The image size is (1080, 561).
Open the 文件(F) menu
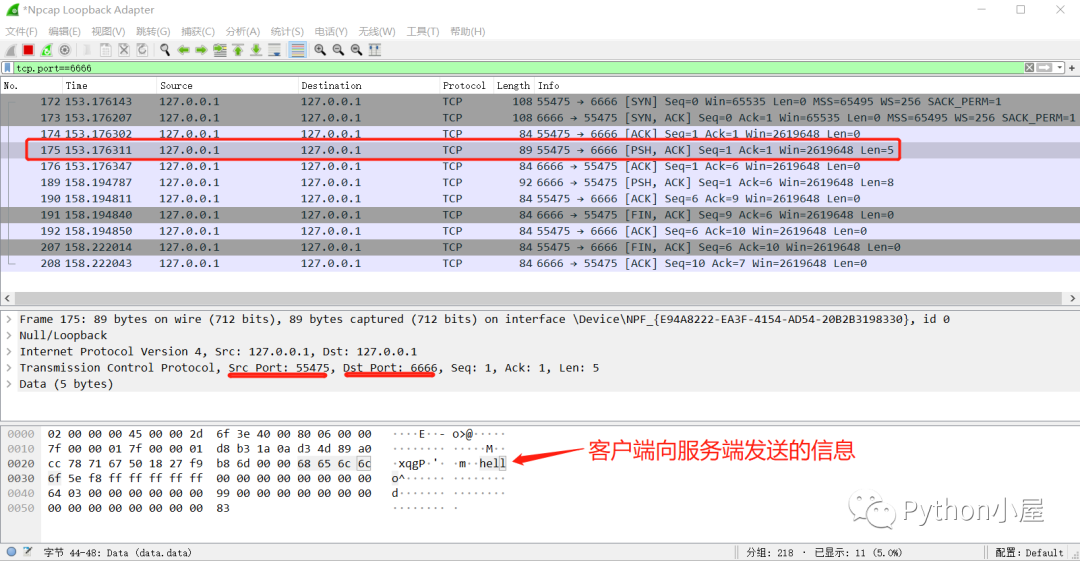pyautogui.click(x=21, y=32)
